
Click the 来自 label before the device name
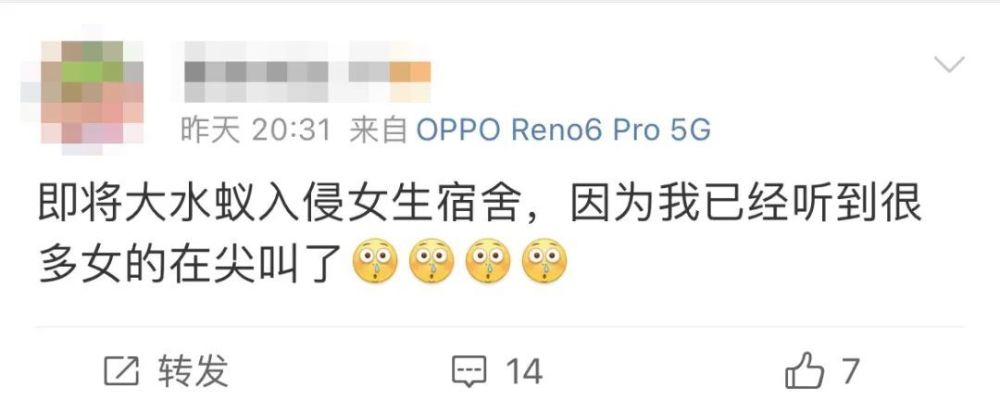click(379, 131)
